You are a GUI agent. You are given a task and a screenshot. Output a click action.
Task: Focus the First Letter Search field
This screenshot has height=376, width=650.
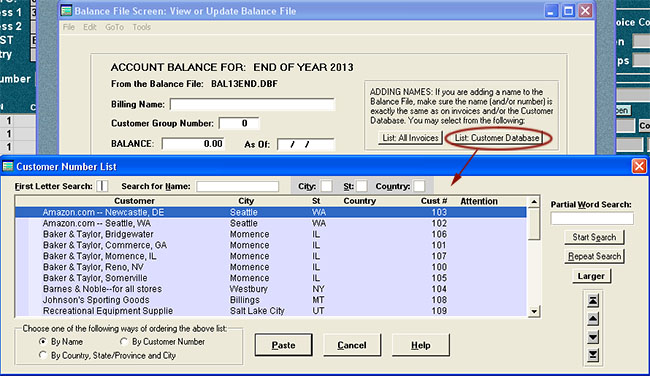pyautogui.click(x=102, y=186)
